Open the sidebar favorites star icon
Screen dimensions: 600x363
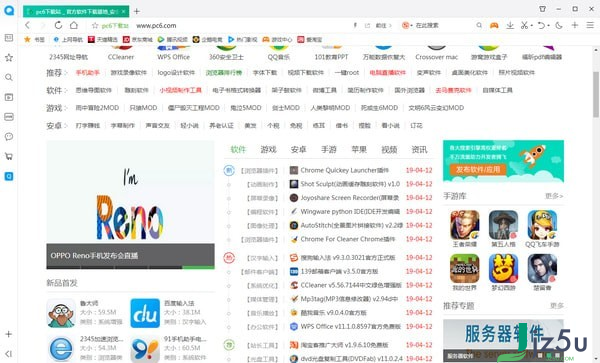[x=9, y=58]
